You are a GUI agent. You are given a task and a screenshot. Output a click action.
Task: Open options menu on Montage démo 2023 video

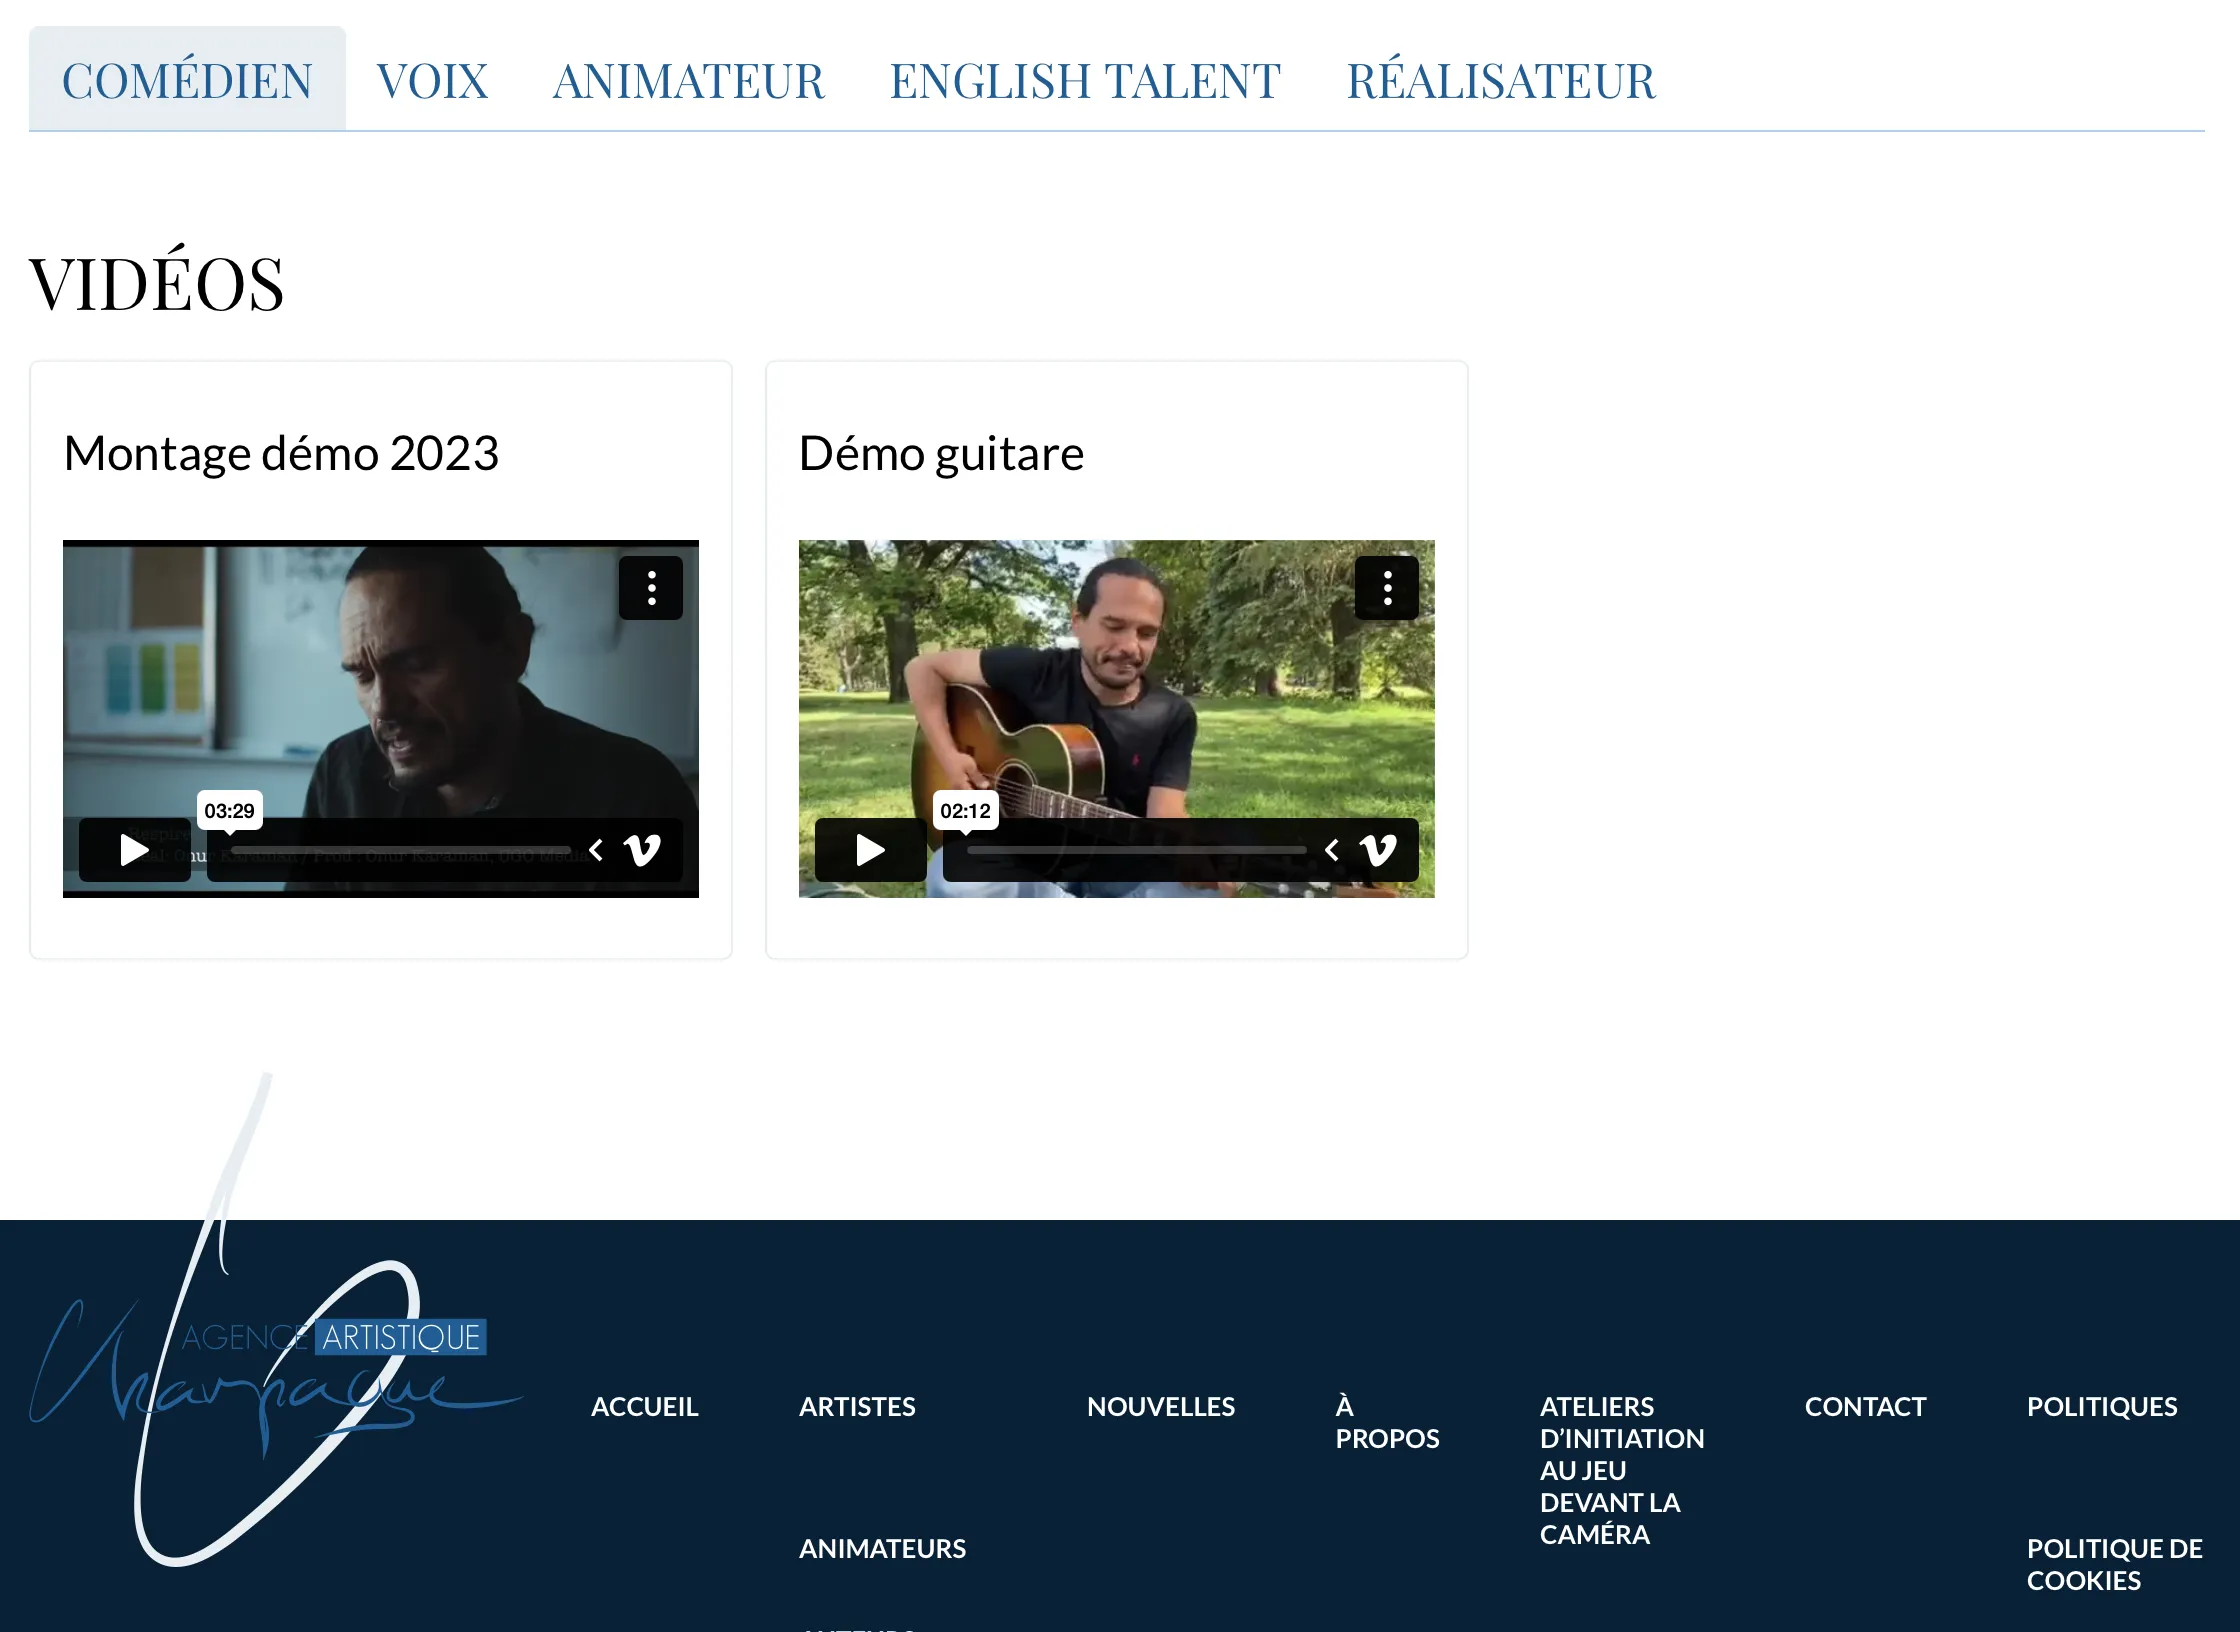pos(651,587)
